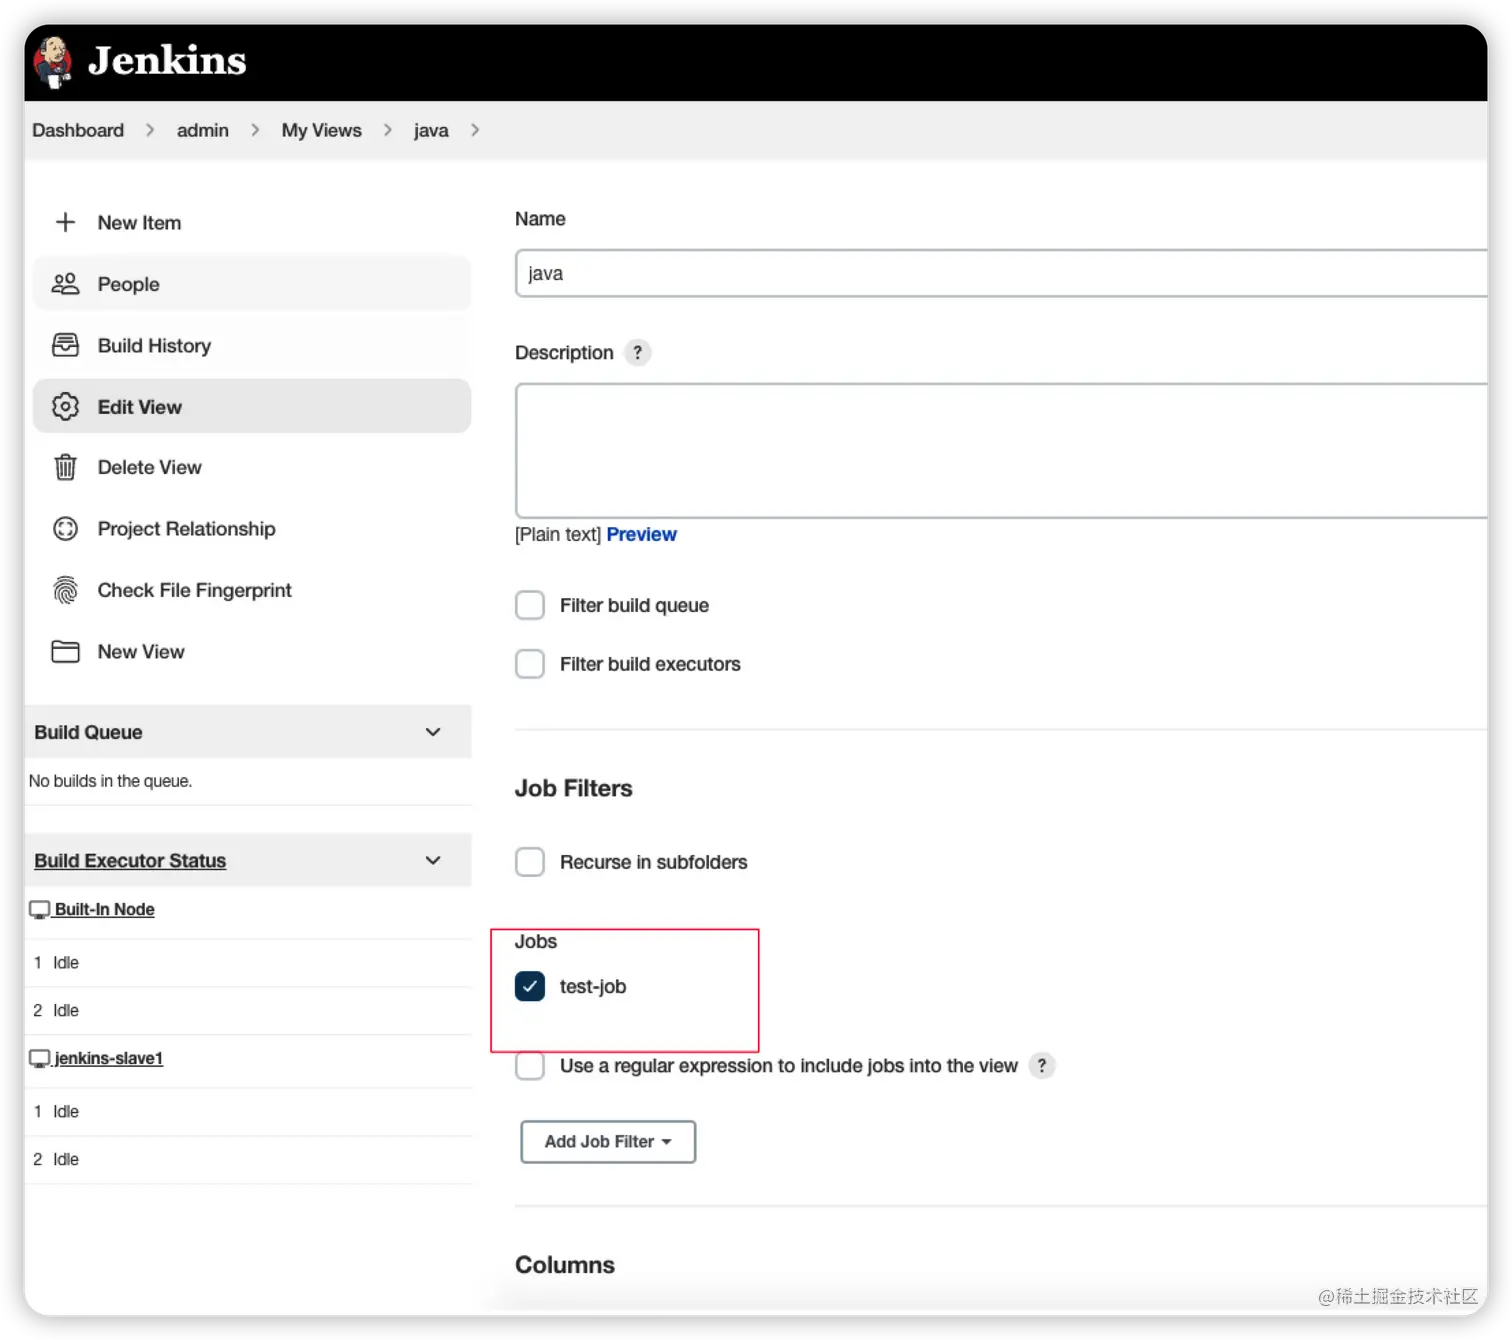
Task: Expand the chevron after java breadcrumb
Action: click(475, 130)
